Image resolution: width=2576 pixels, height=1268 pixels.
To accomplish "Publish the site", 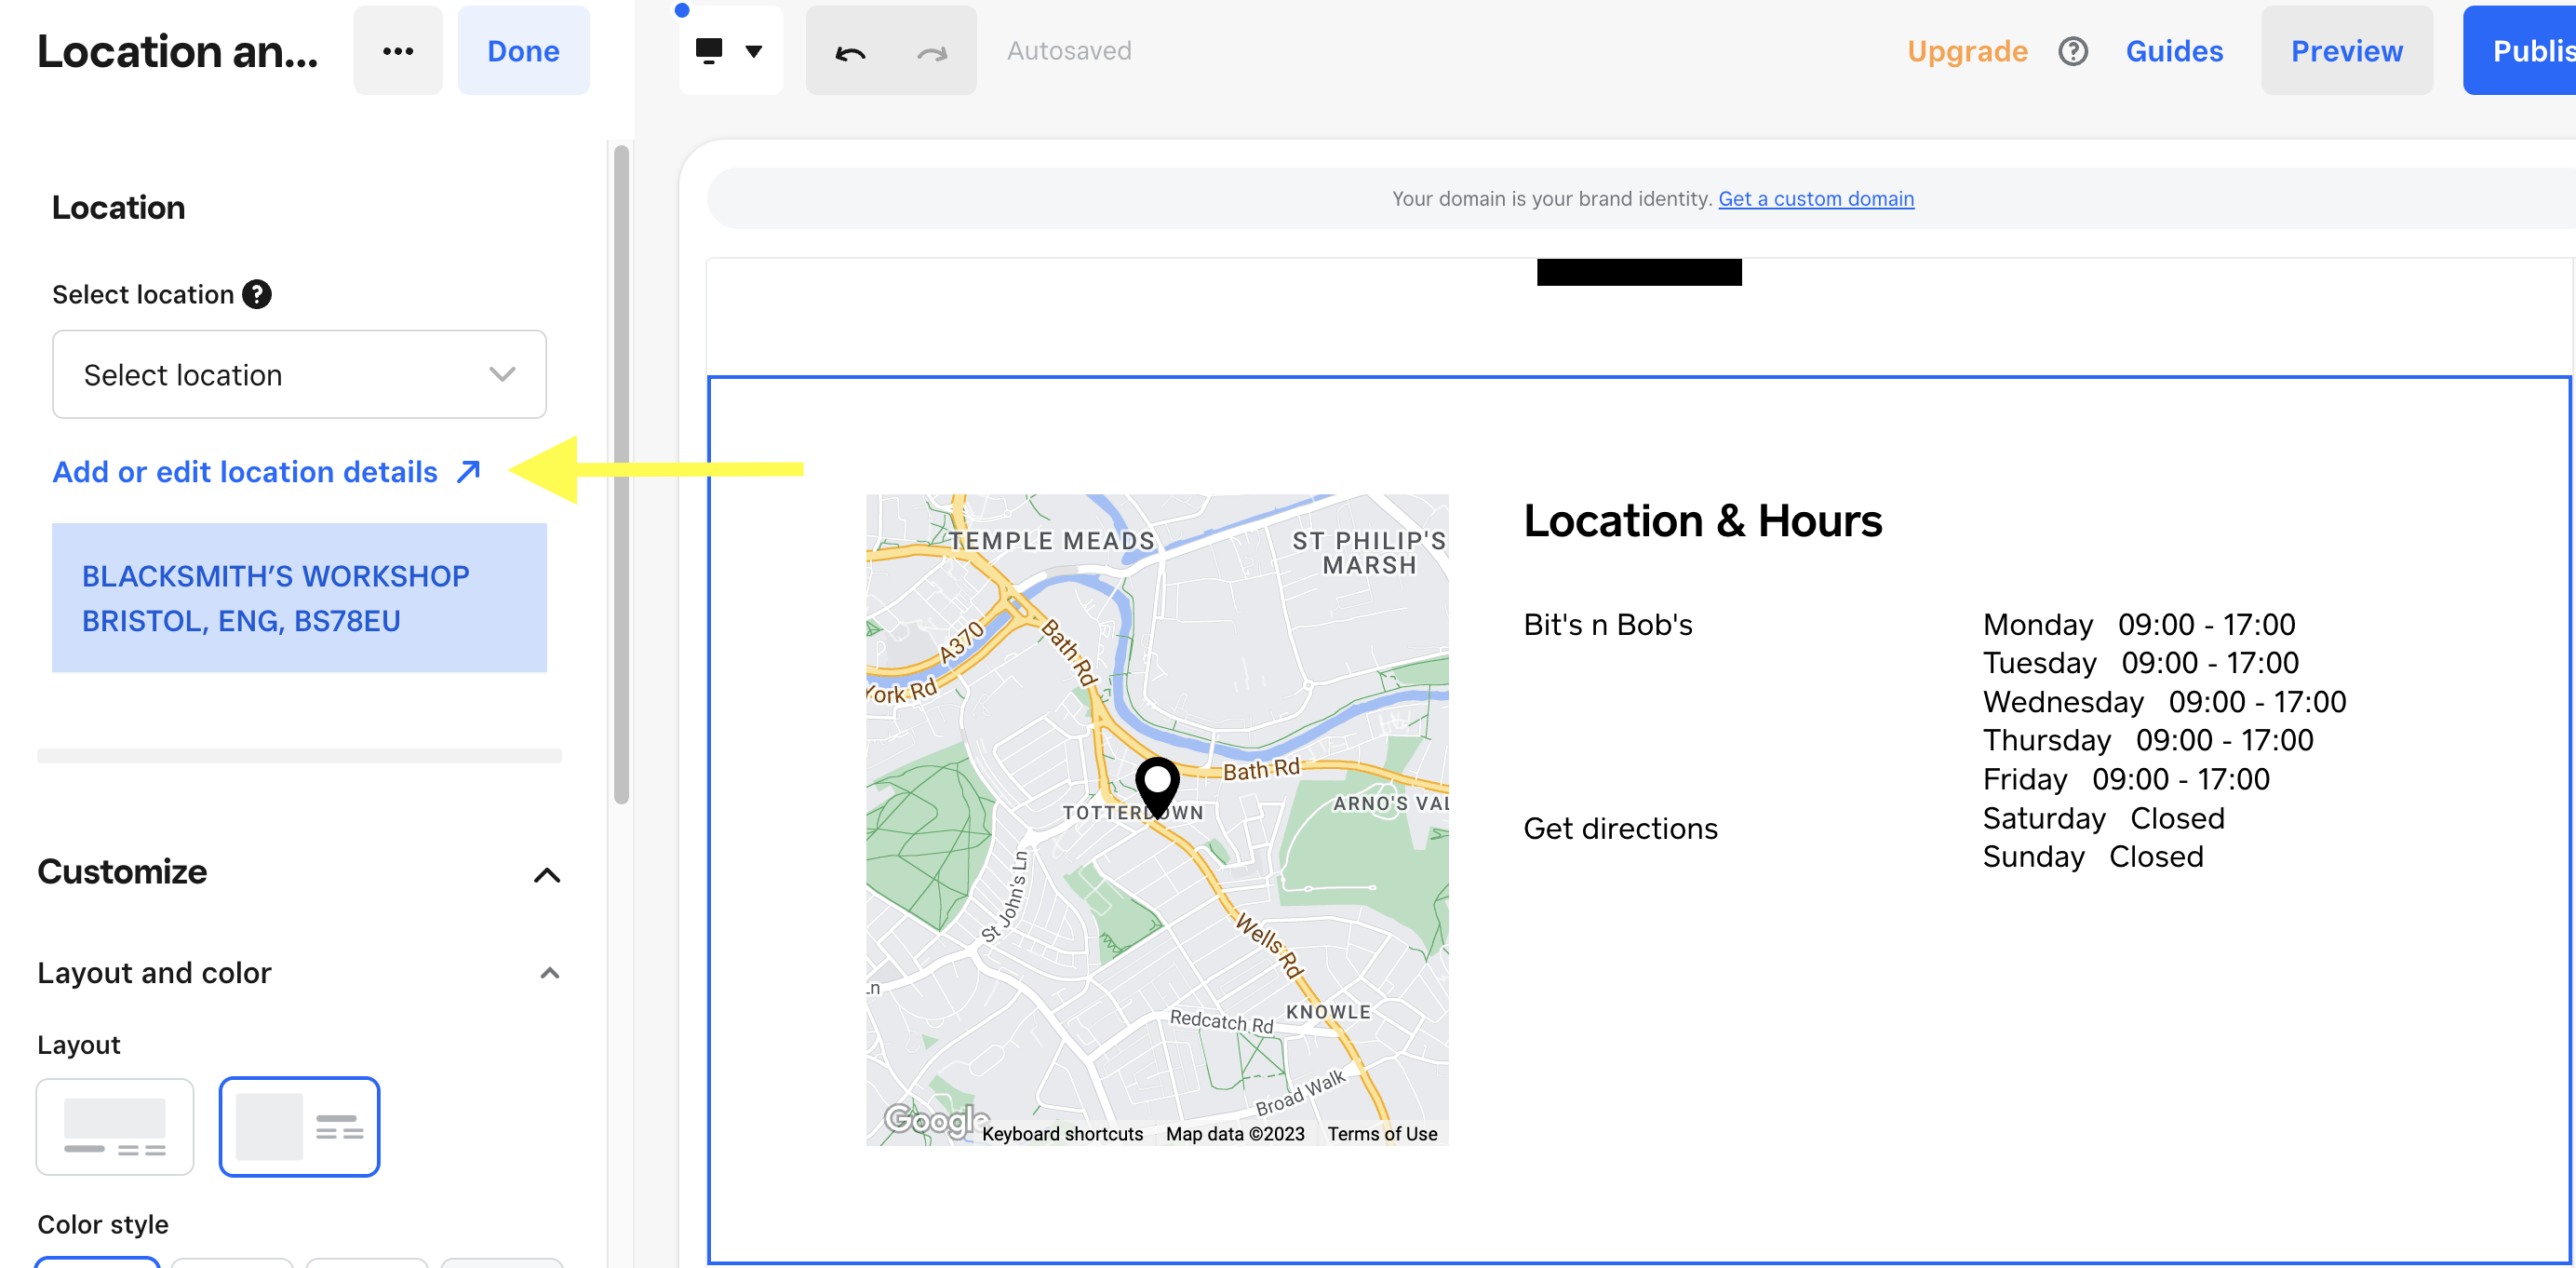I will coord(2520,51).
